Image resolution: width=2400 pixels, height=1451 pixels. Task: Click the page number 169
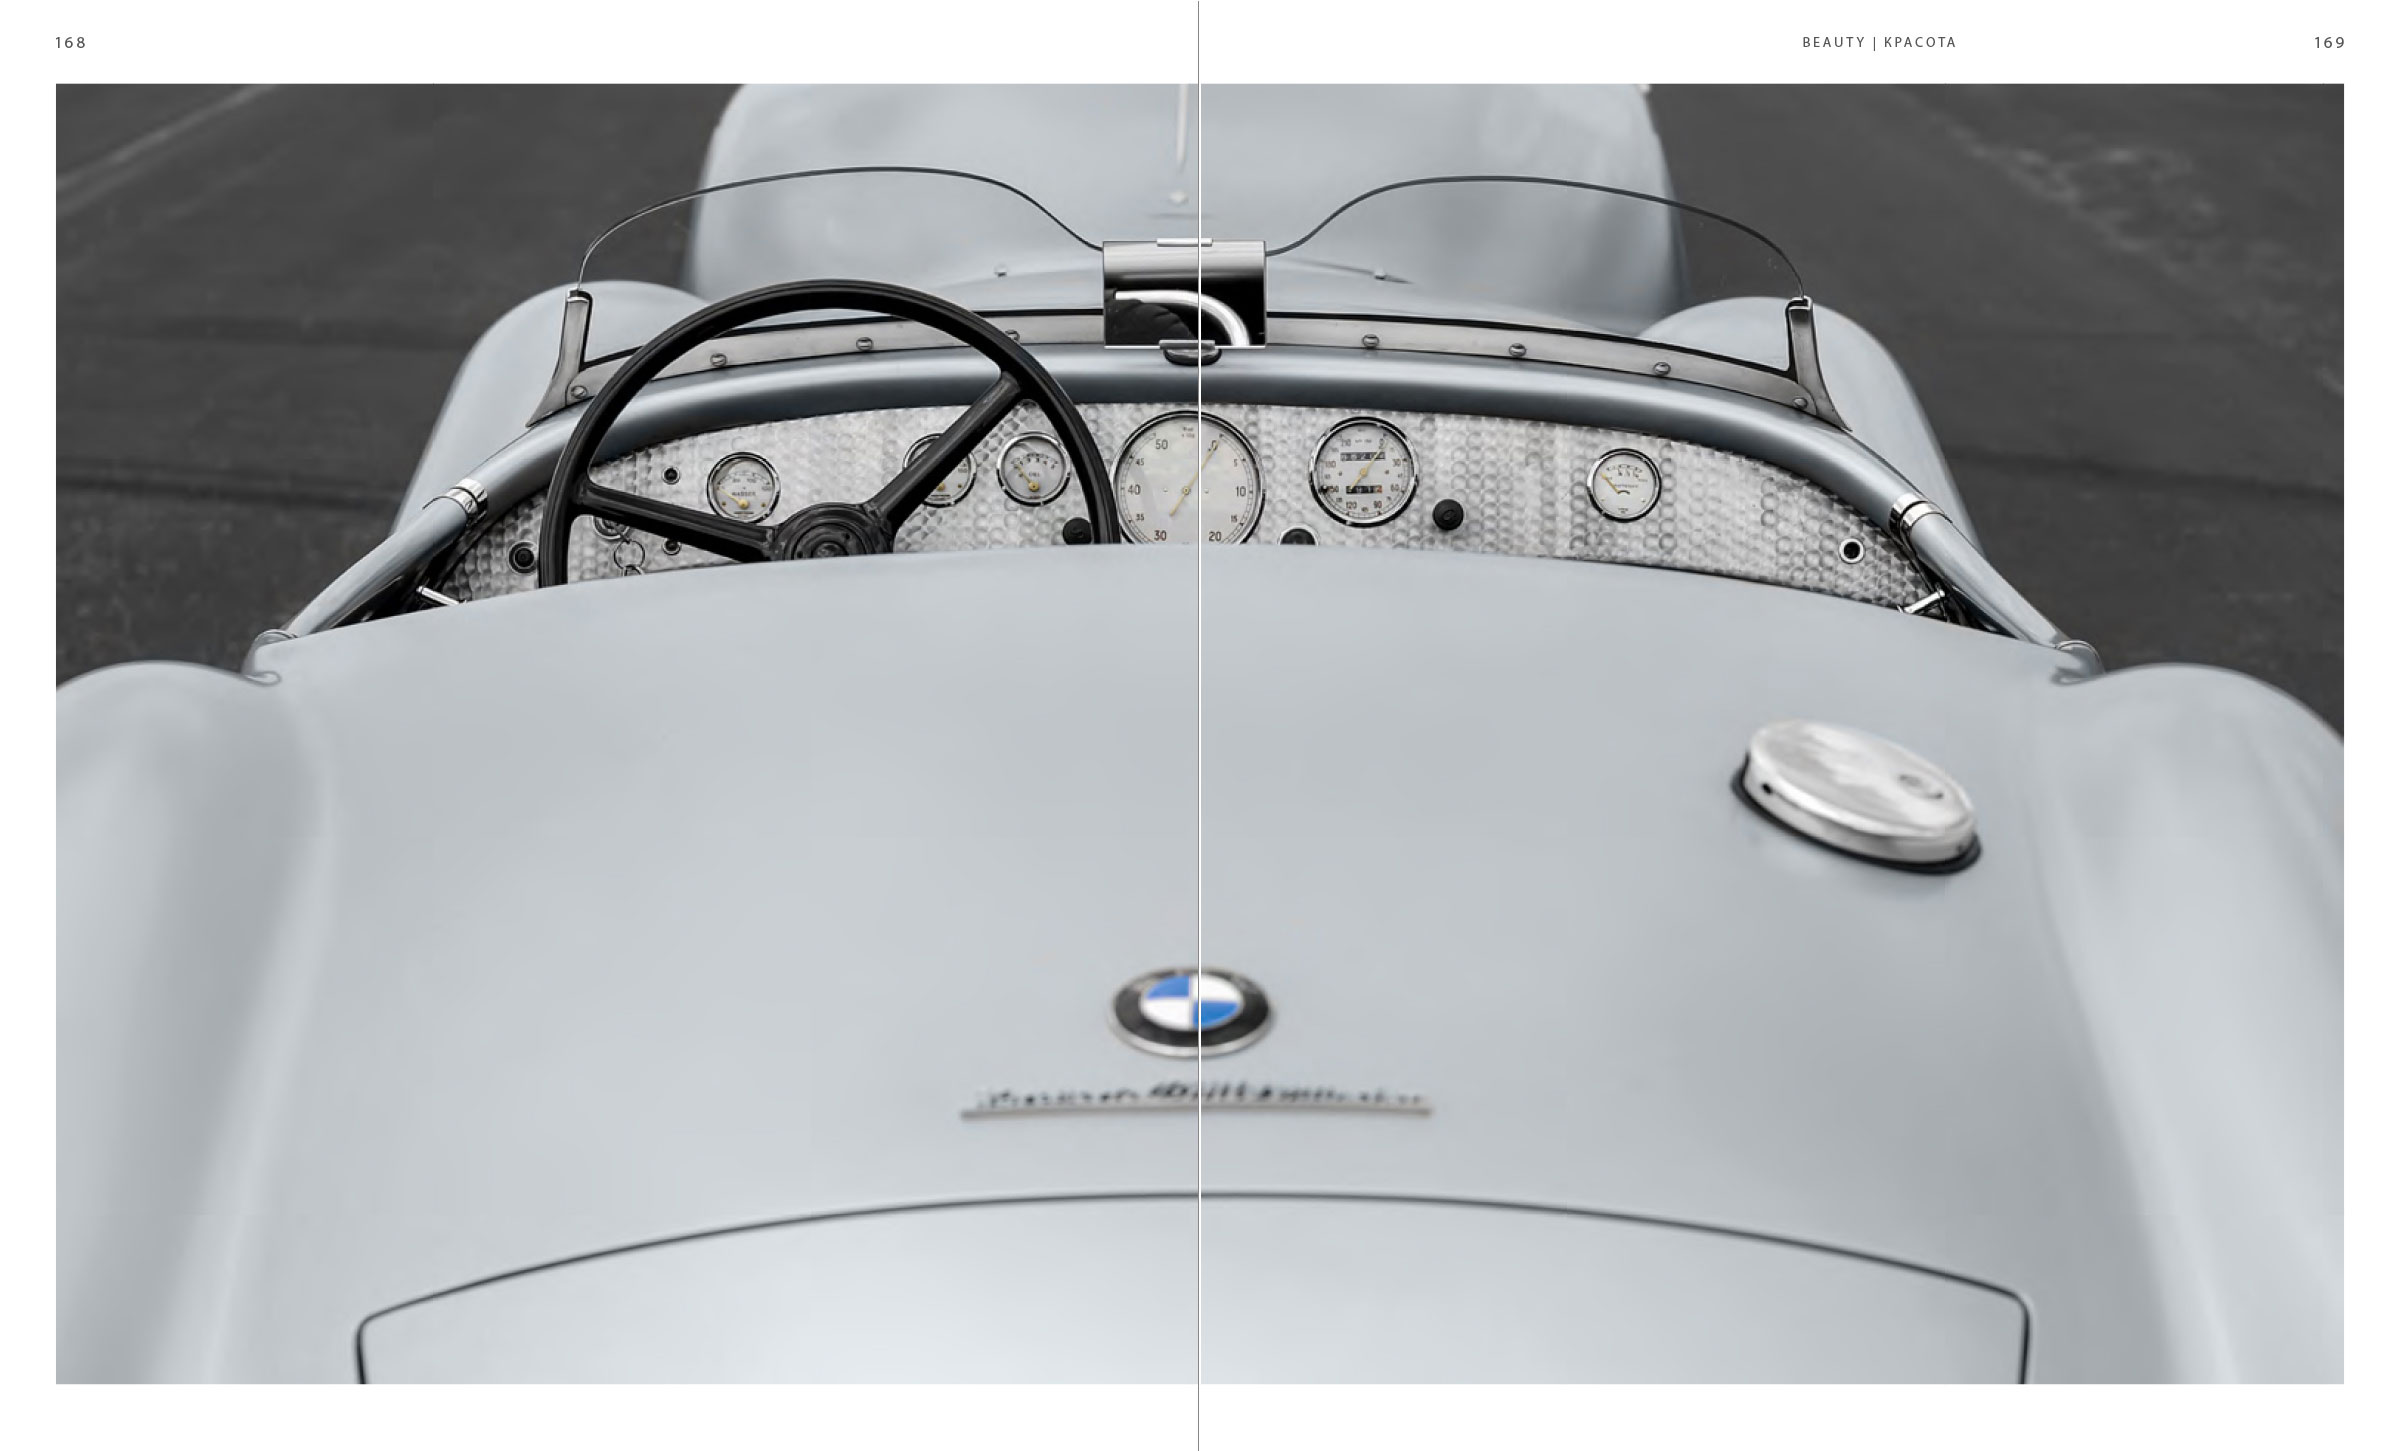tap(2329, 43)
